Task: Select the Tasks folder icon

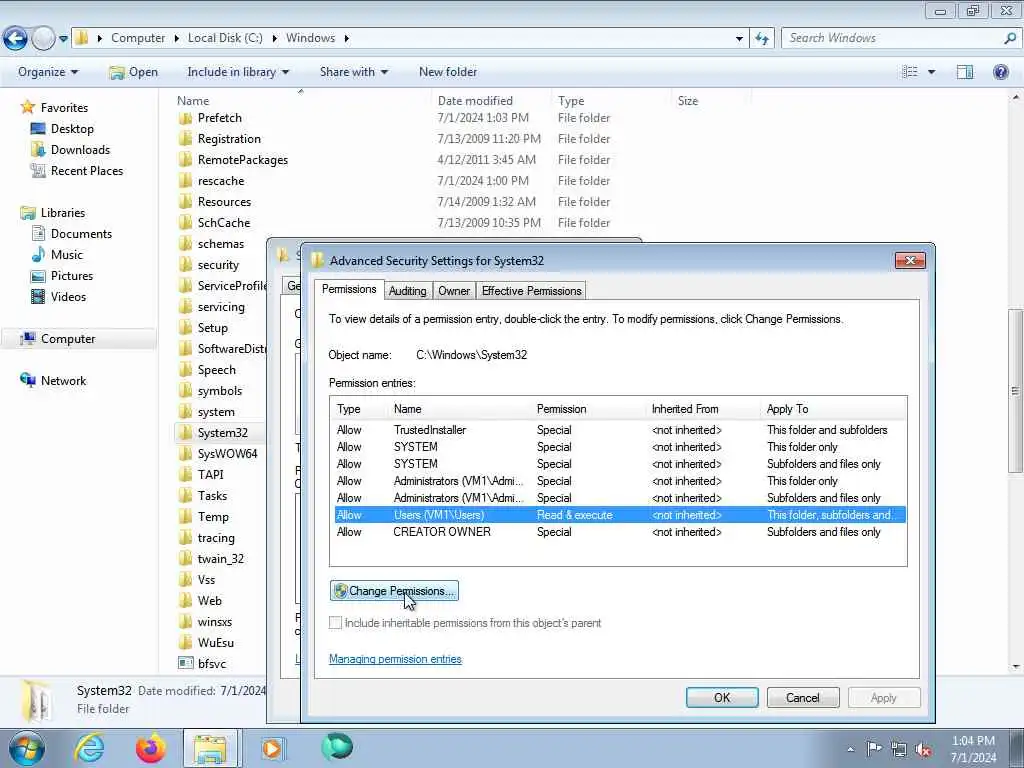Action: [x=185, y=496]
